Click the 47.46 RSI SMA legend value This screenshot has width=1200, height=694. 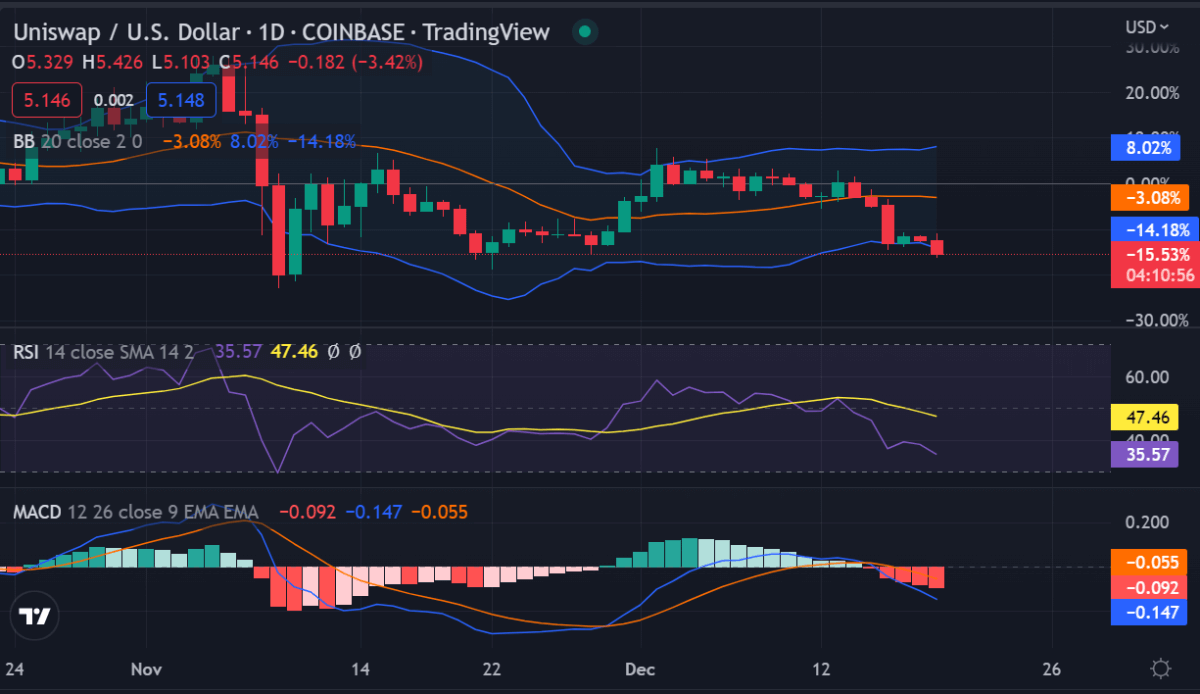[x=293, y=352]
